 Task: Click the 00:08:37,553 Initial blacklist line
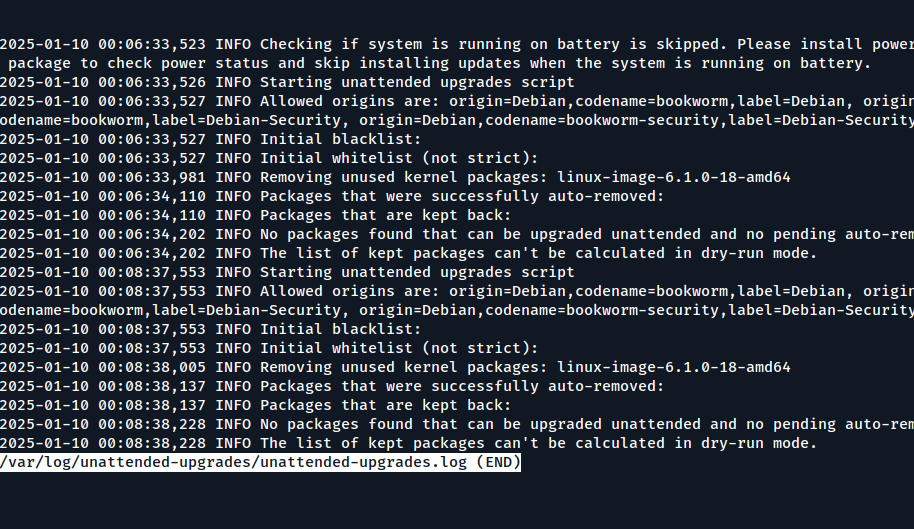(211, 329)
